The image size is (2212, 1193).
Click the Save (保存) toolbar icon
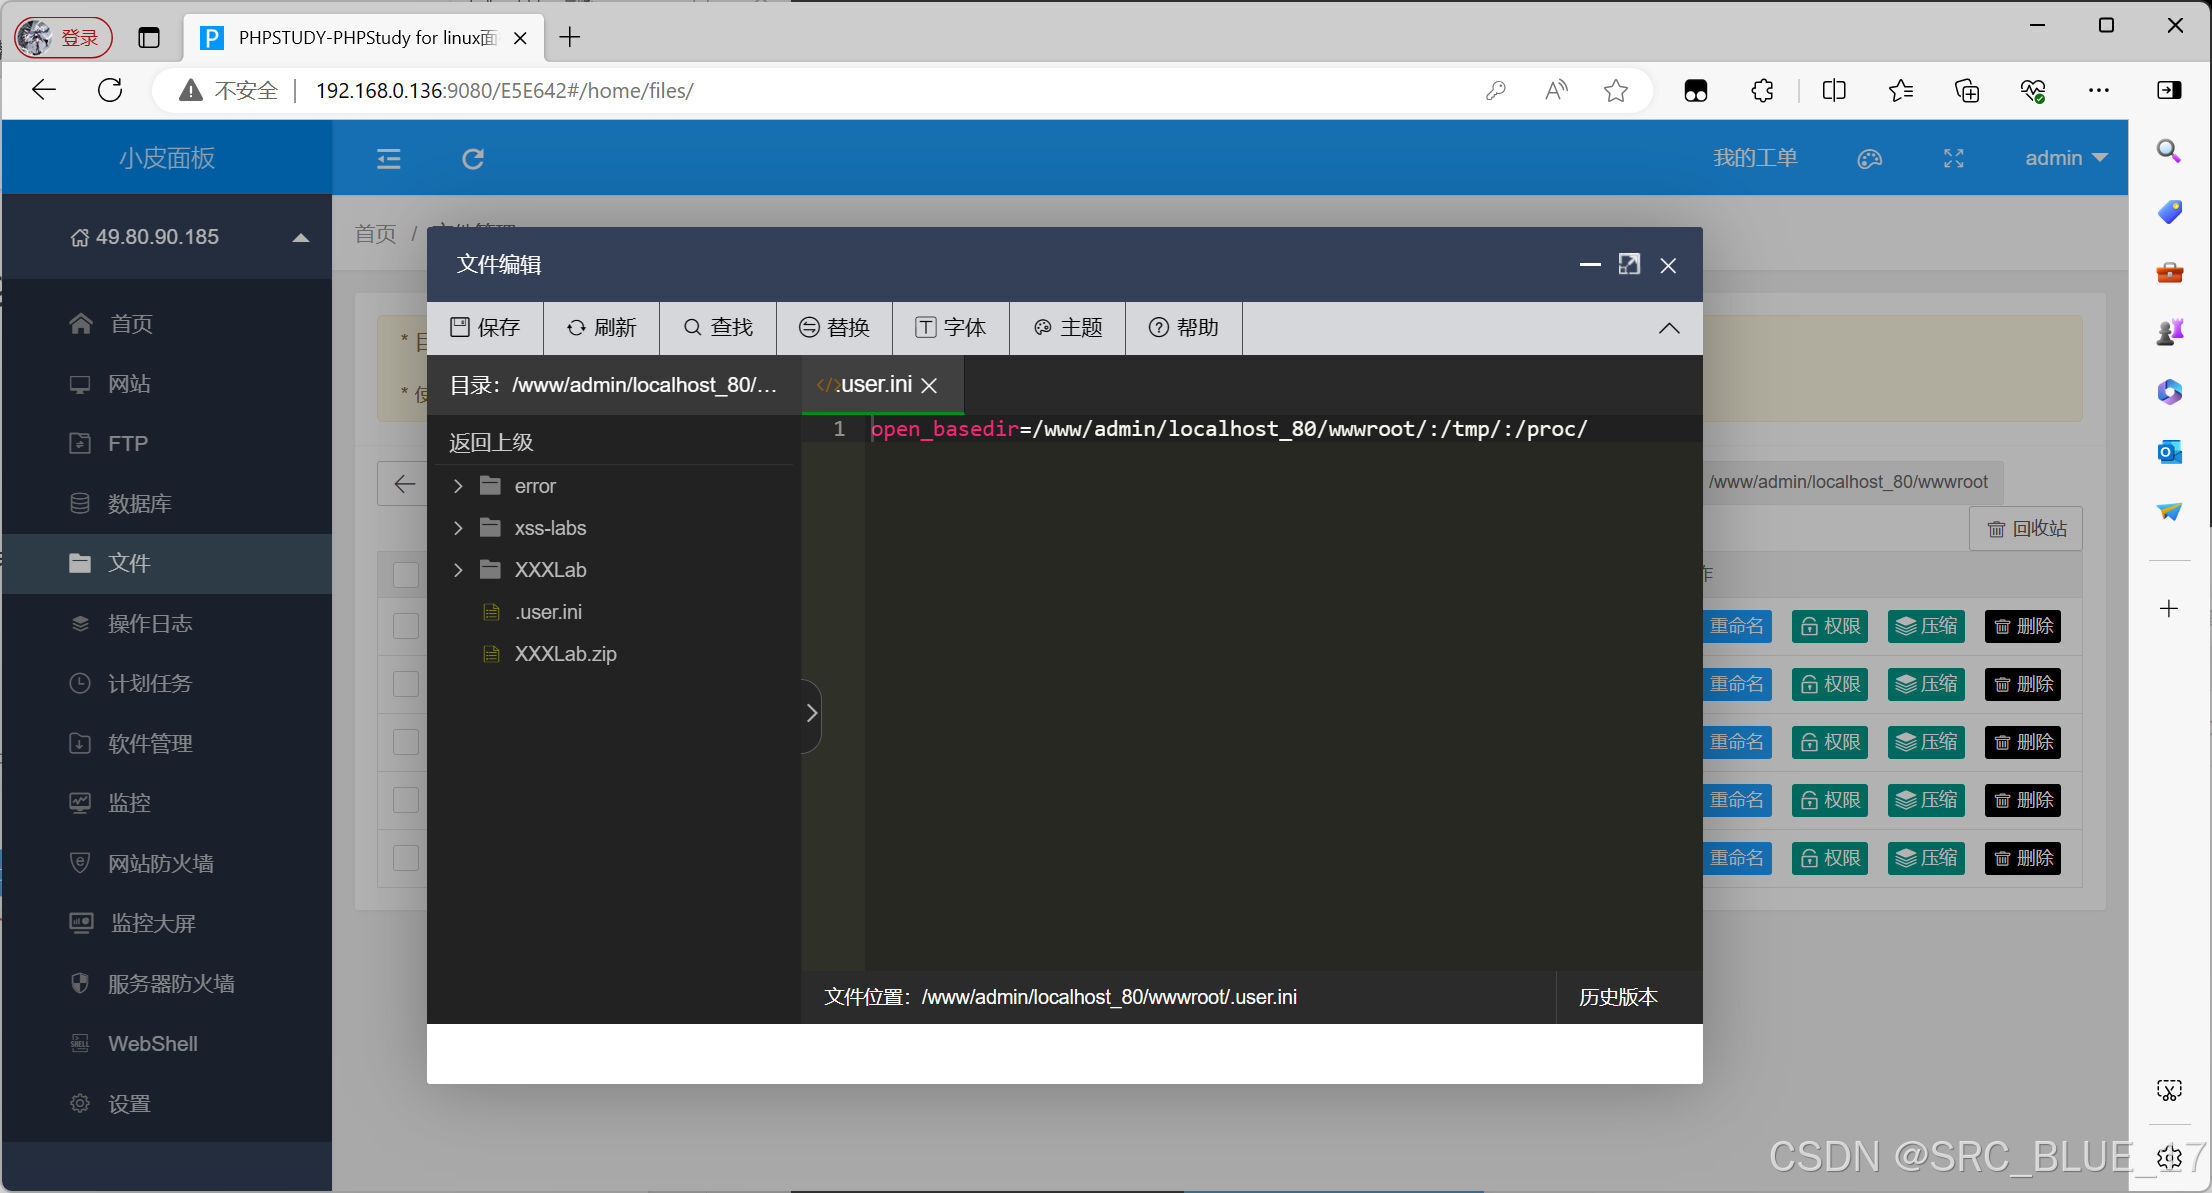click(x=460, y=327)
